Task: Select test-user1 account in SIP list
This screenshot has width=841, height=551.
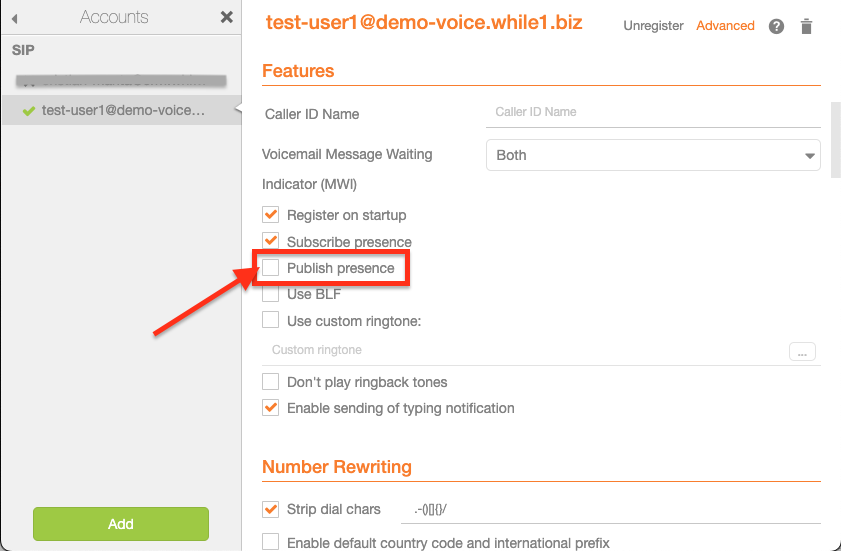Action: tap(122, 110)
